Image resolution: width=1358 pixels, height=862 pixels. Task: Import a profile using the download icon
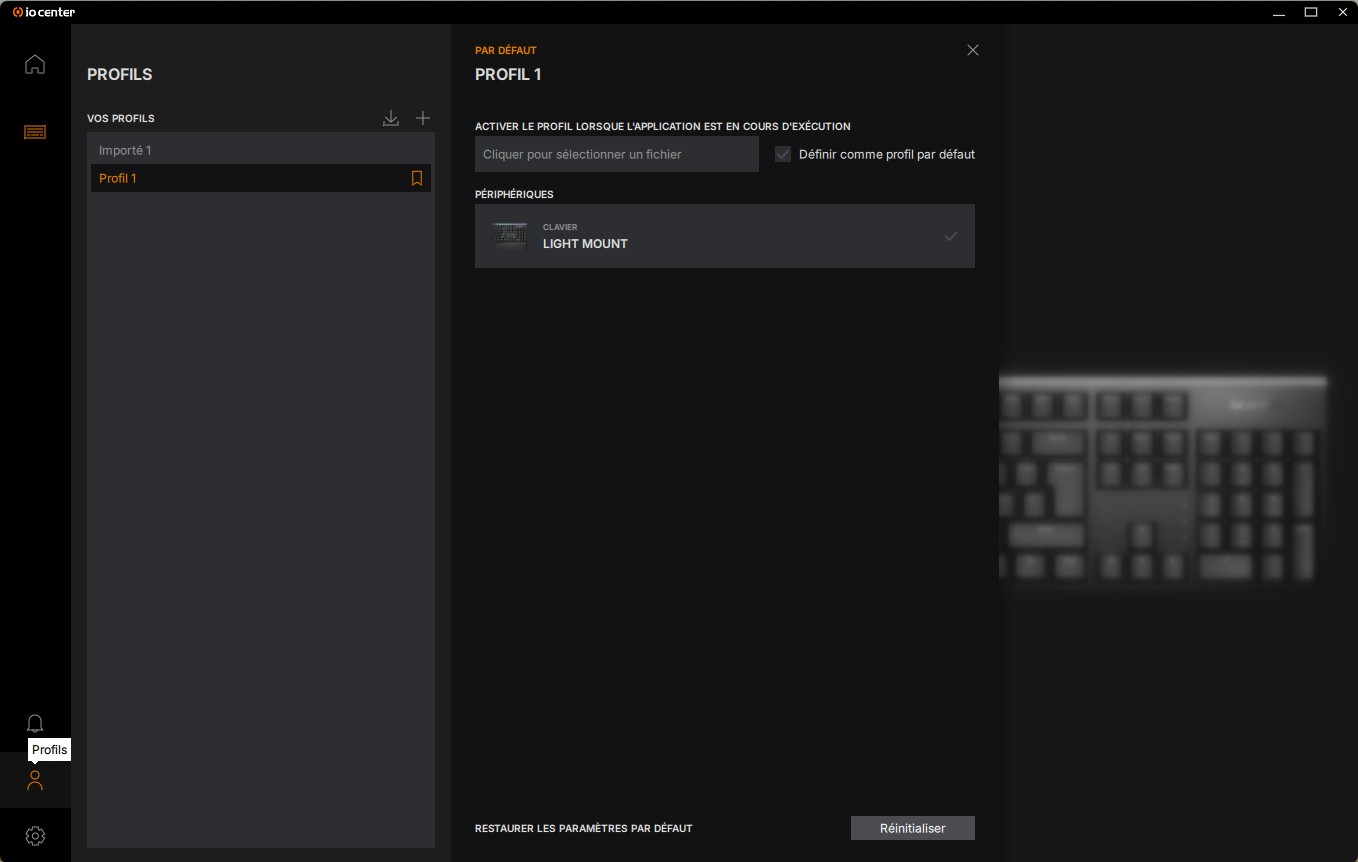(x=391, y=117)
